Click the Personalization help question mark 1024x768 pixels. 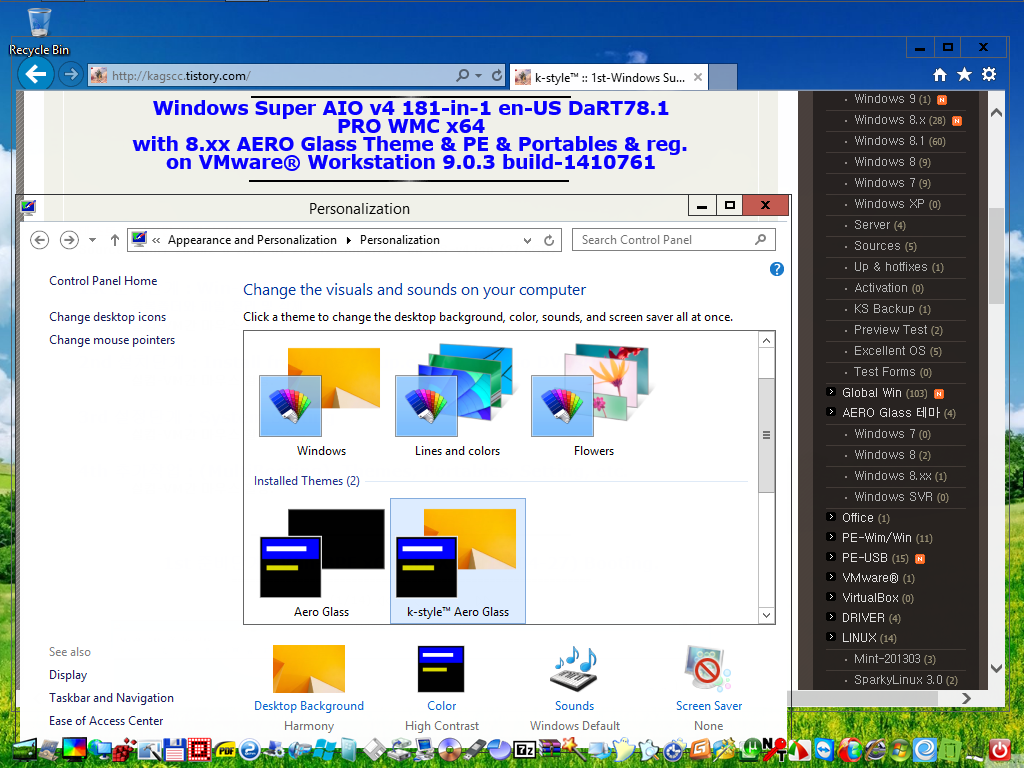(x=776, y=269)
